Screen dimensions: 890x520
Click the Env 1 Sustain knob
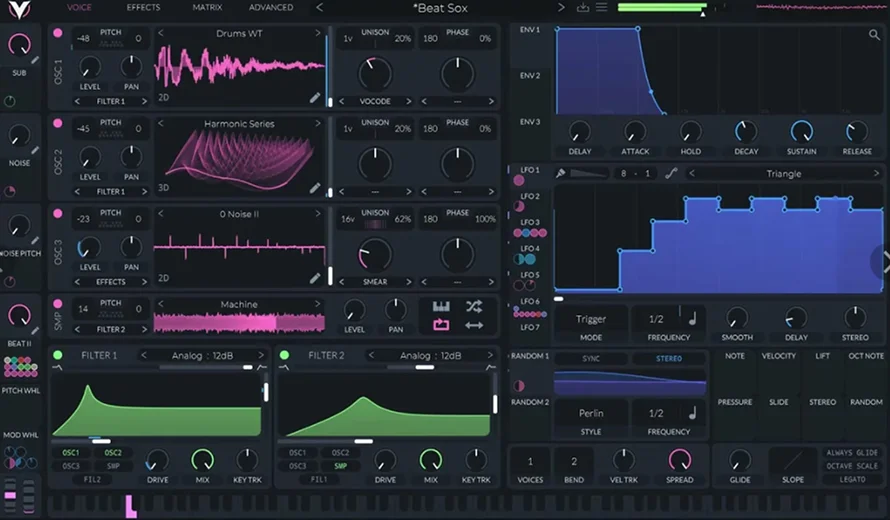click(801, 131)
